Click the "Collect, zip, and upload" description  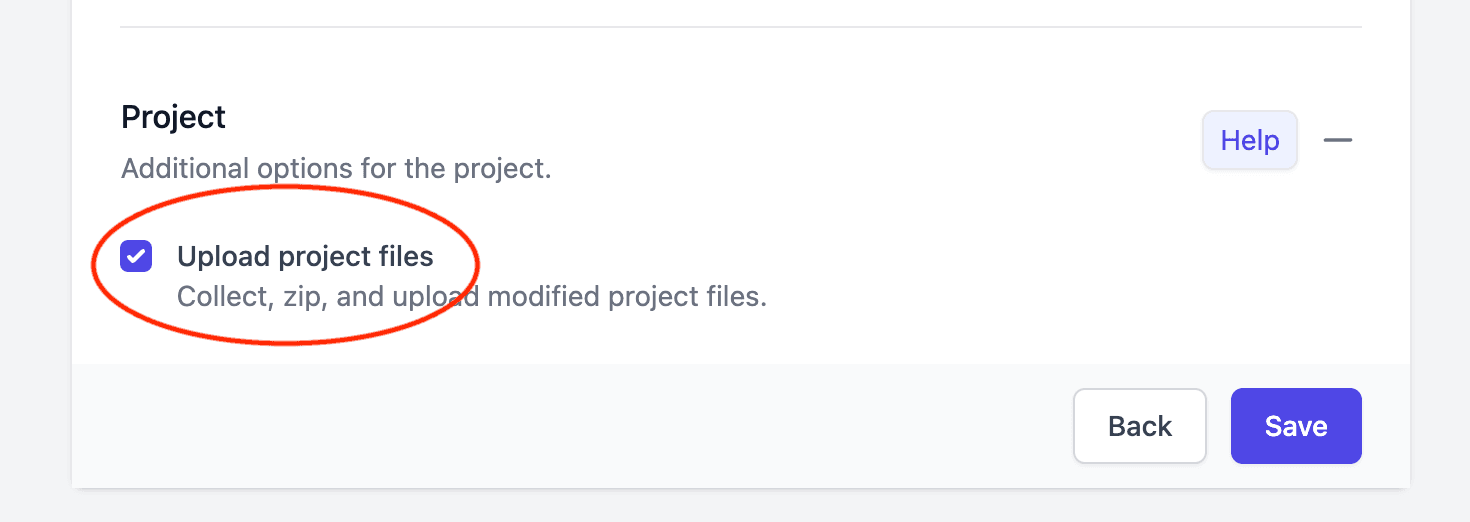471,297
